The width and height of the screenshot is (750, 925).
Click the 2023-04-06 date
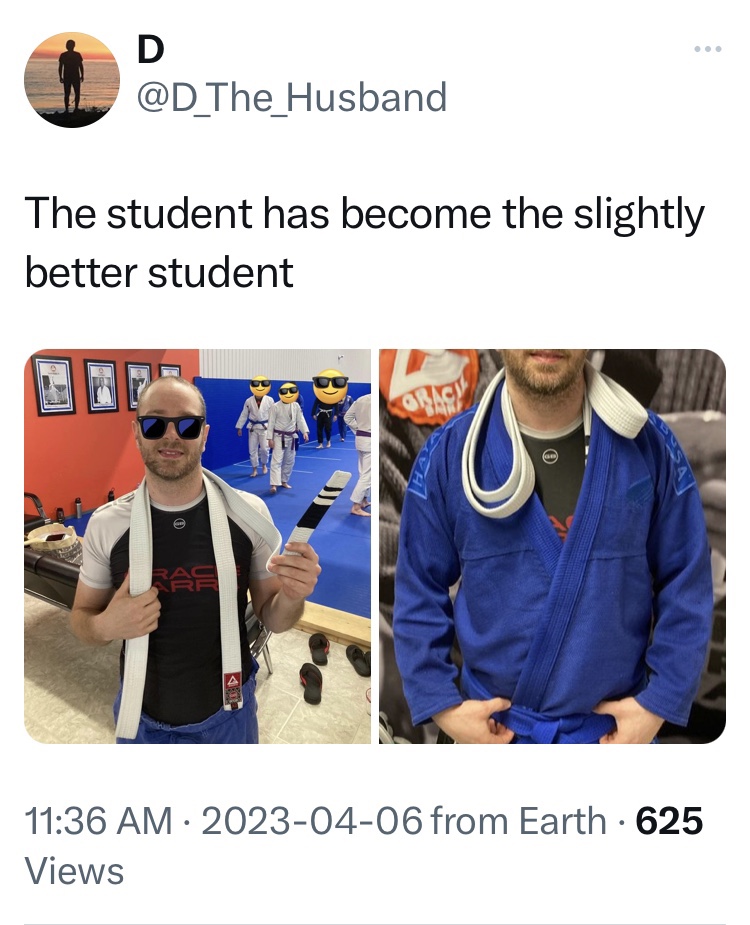point(312,821)
